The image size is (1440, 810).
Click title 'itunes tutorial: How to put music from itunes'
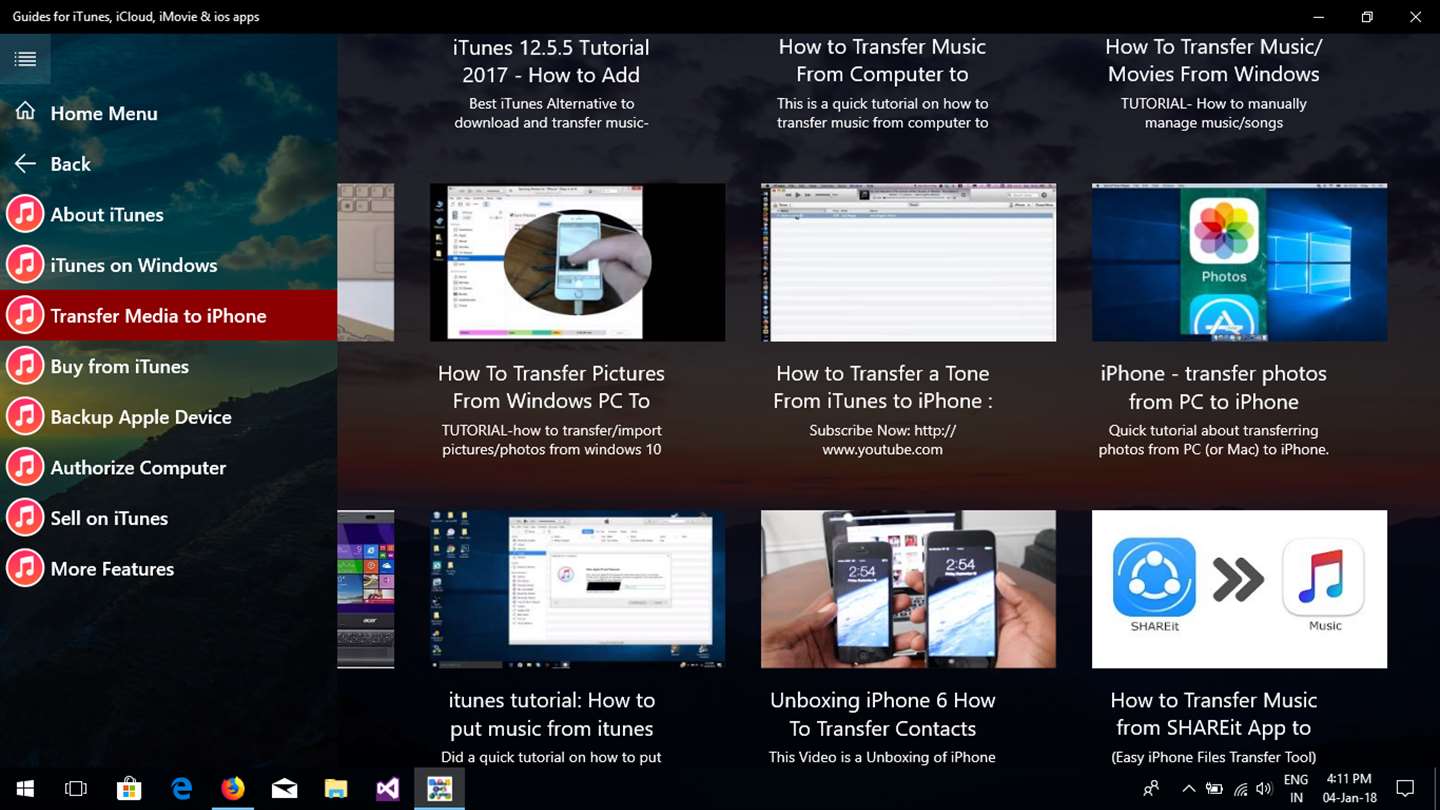(x=551, y=714)
